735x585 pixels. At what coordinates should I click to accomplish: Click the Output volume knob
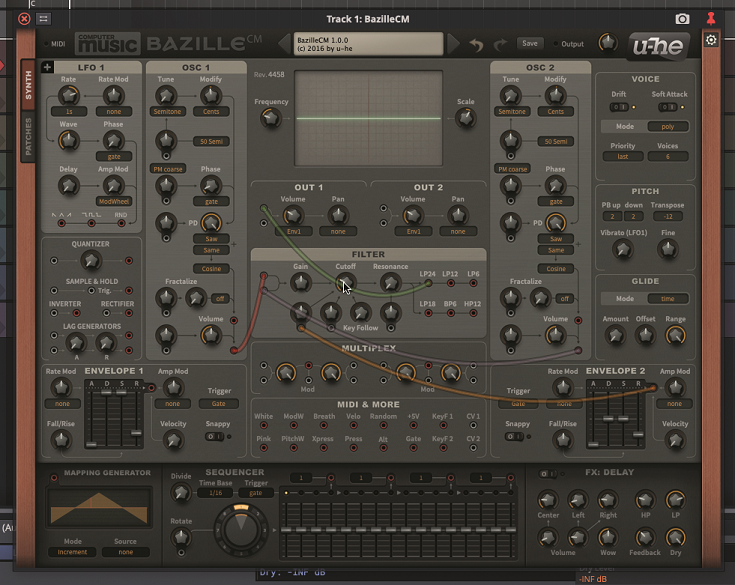pos(608,43)
